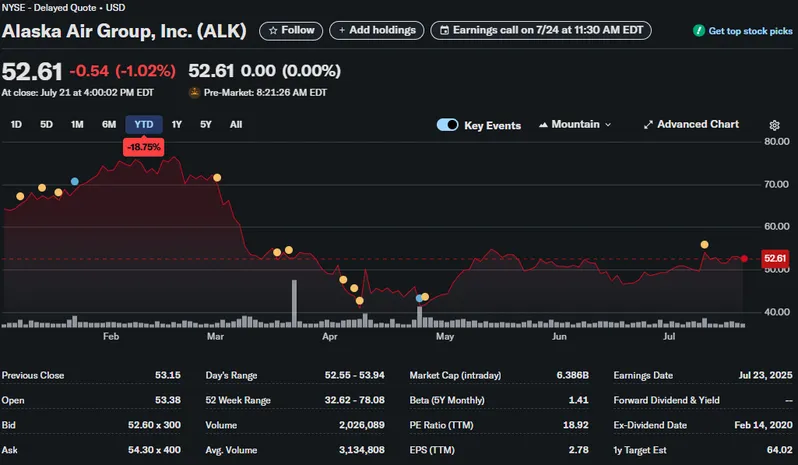Click the Previous Close value 53.15
Screen dimensions: 798x465
168,375
